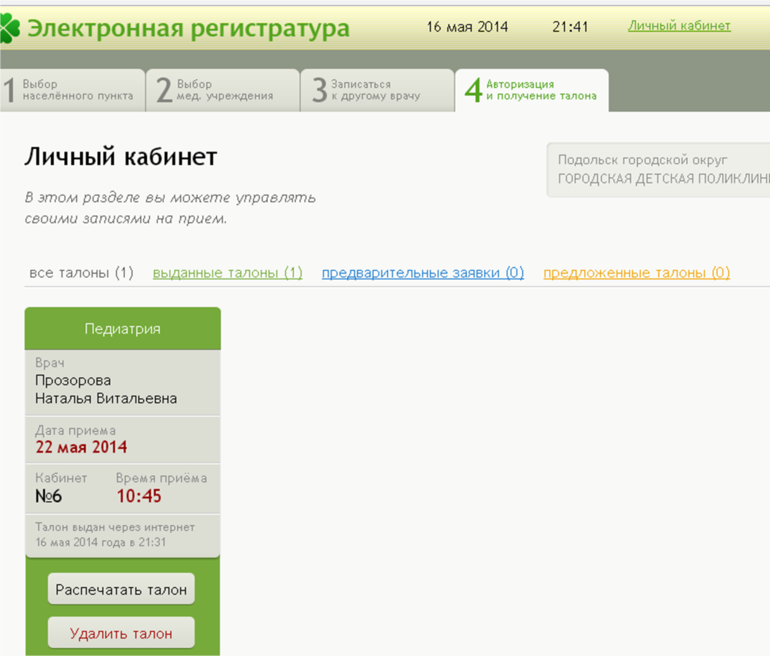Show все талоны (1) filter

[82, 273]
